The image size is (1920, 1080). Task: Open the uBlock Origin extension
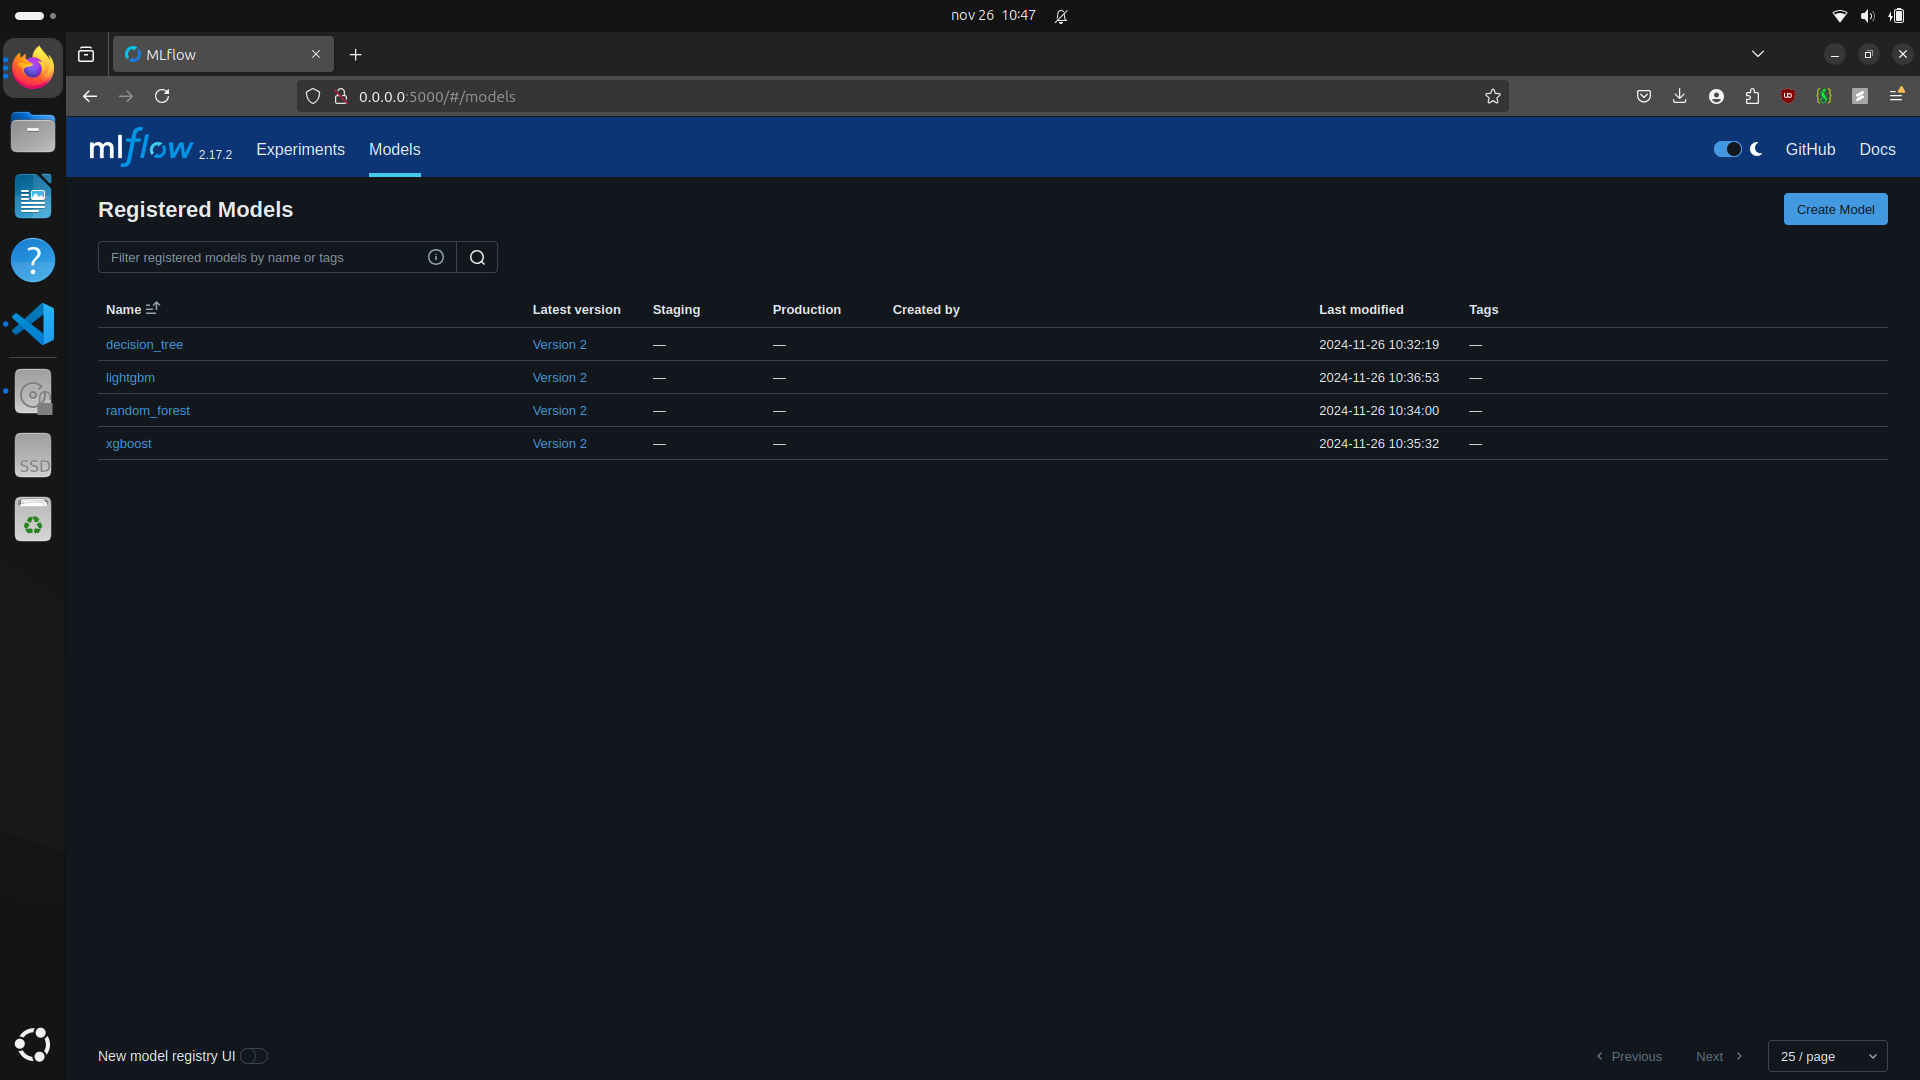coord(1788,96)
